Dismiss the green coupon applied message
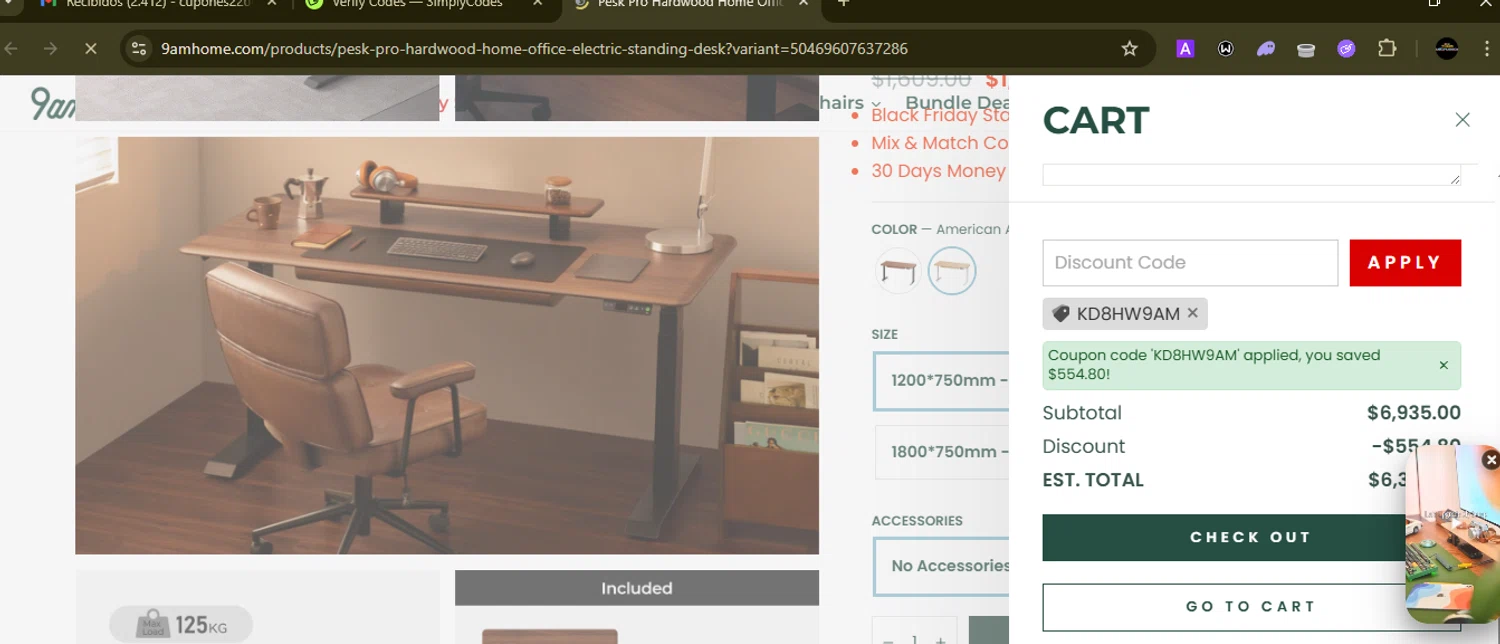This screenshot has width=1500, height=644. [x=1443, y=365]
